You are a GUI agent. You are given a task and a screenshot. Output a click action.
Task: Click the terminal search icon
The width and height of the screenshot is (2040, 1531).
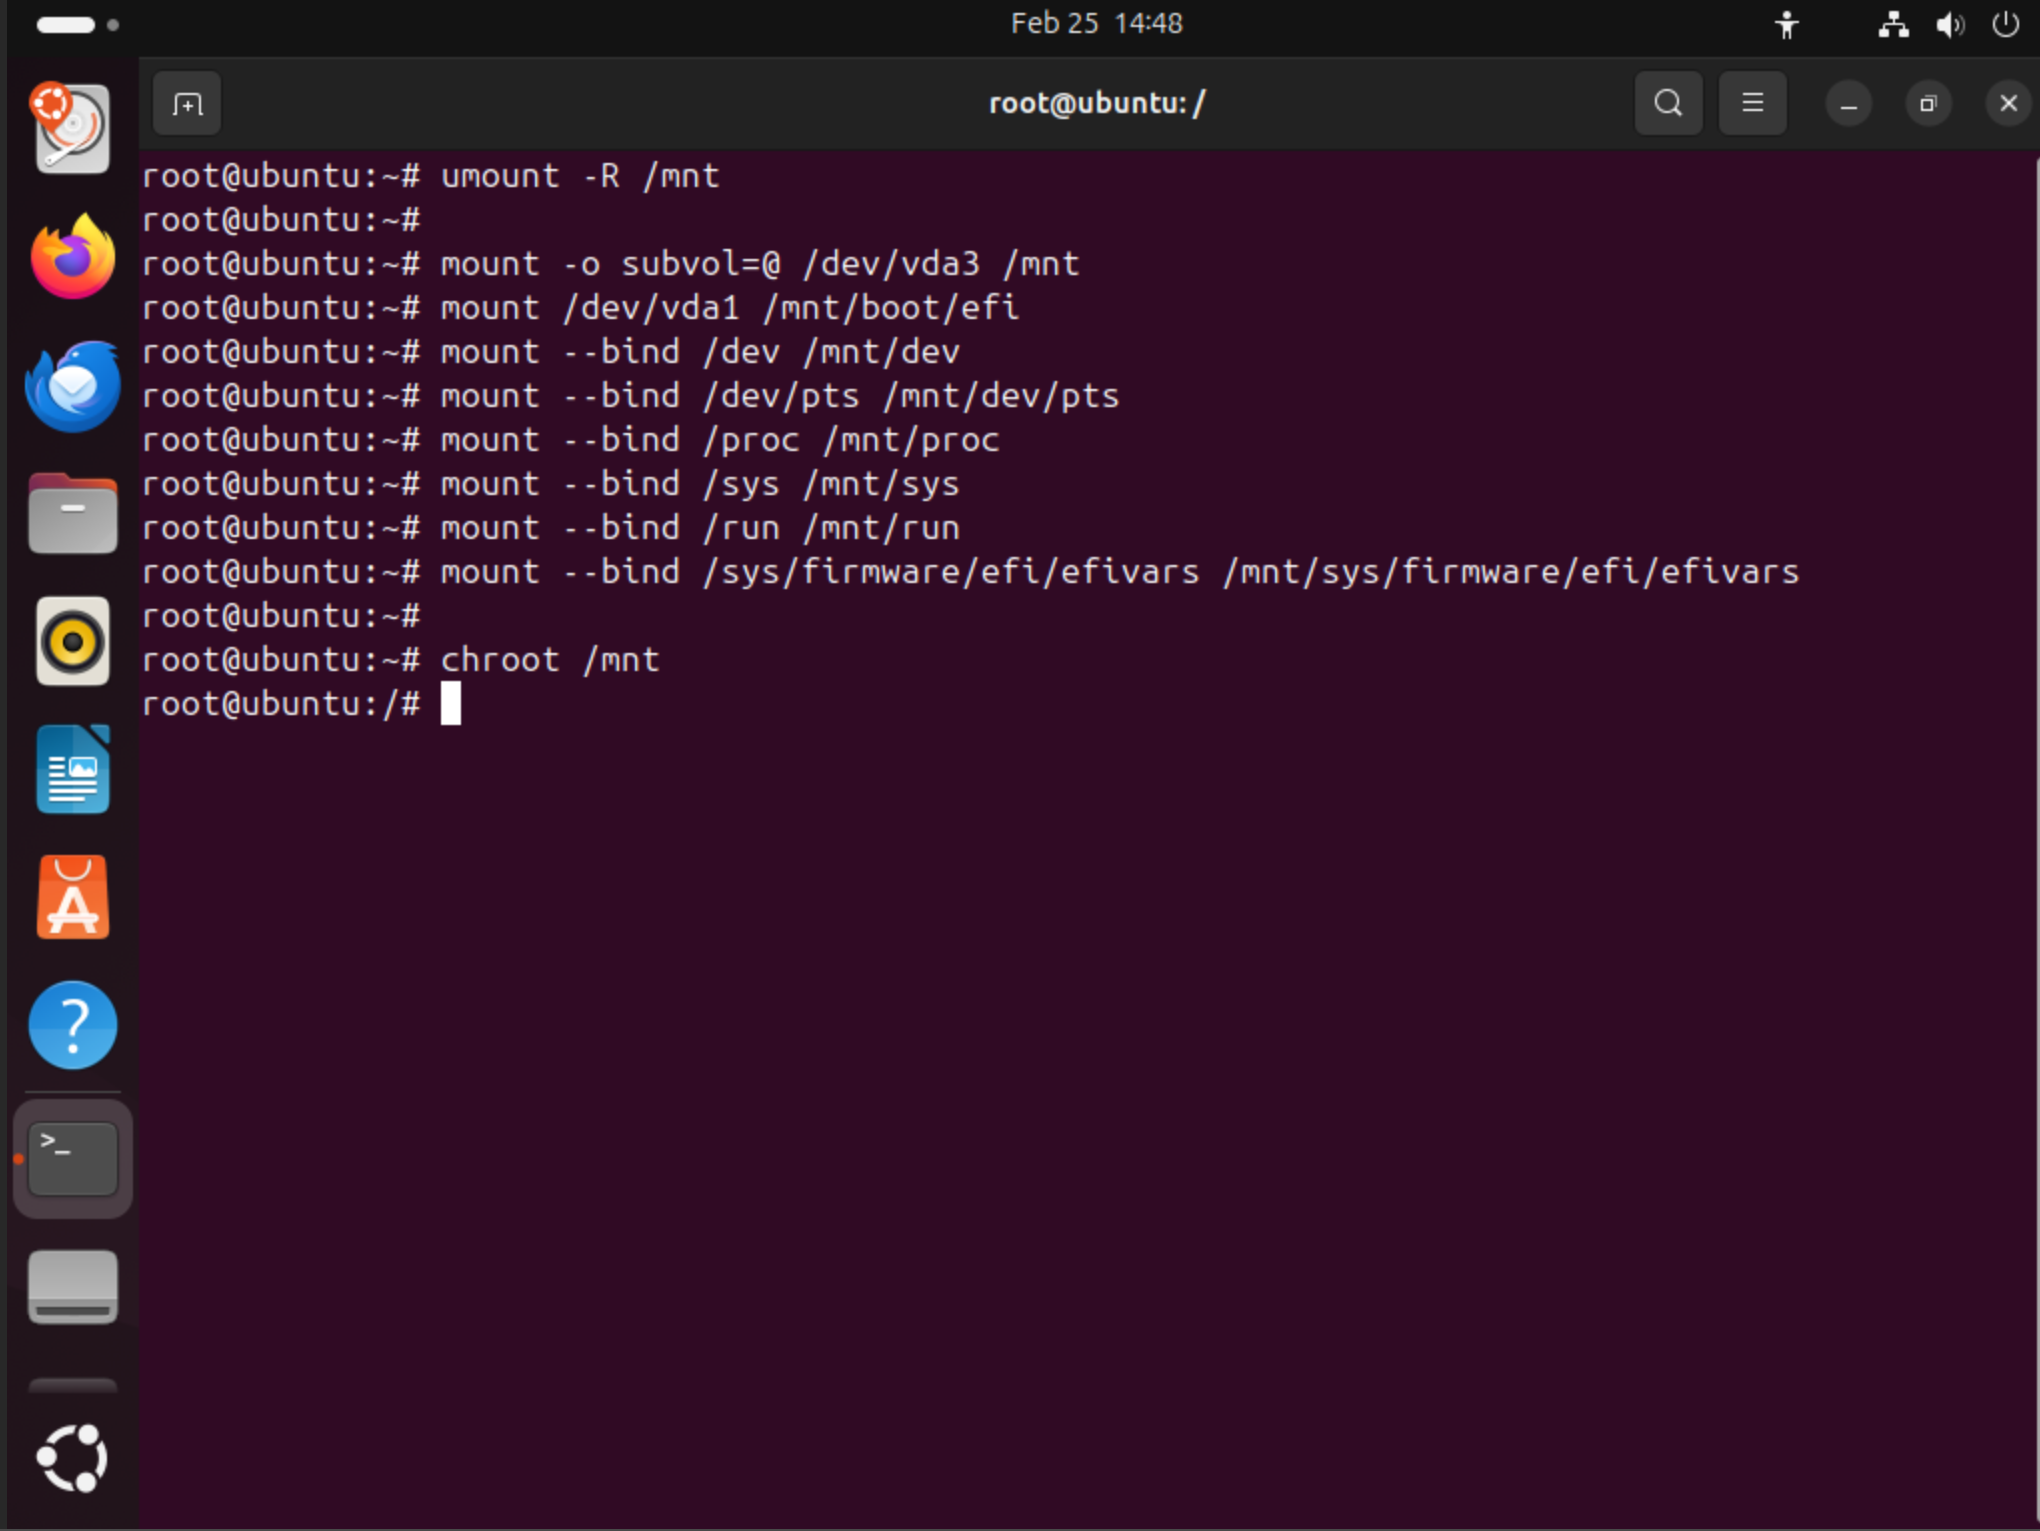pyautogui.click(x=1668, y=103)
